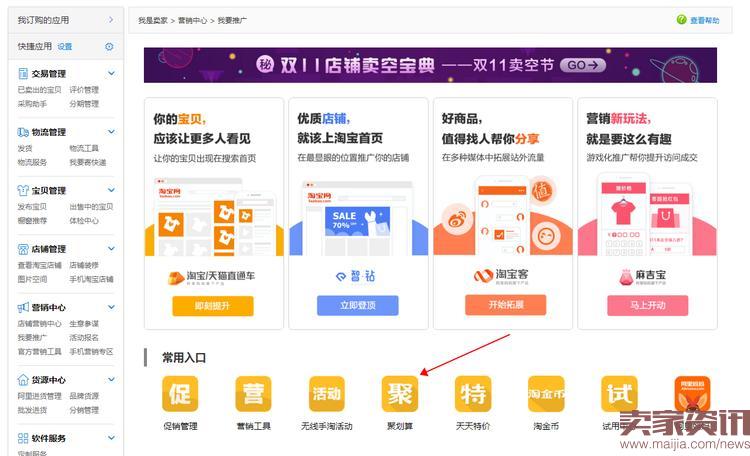This screenshot has width=750, height=456.
Task: Click the 宝贝管理 shirt icon
Action: tap(23, 190)
